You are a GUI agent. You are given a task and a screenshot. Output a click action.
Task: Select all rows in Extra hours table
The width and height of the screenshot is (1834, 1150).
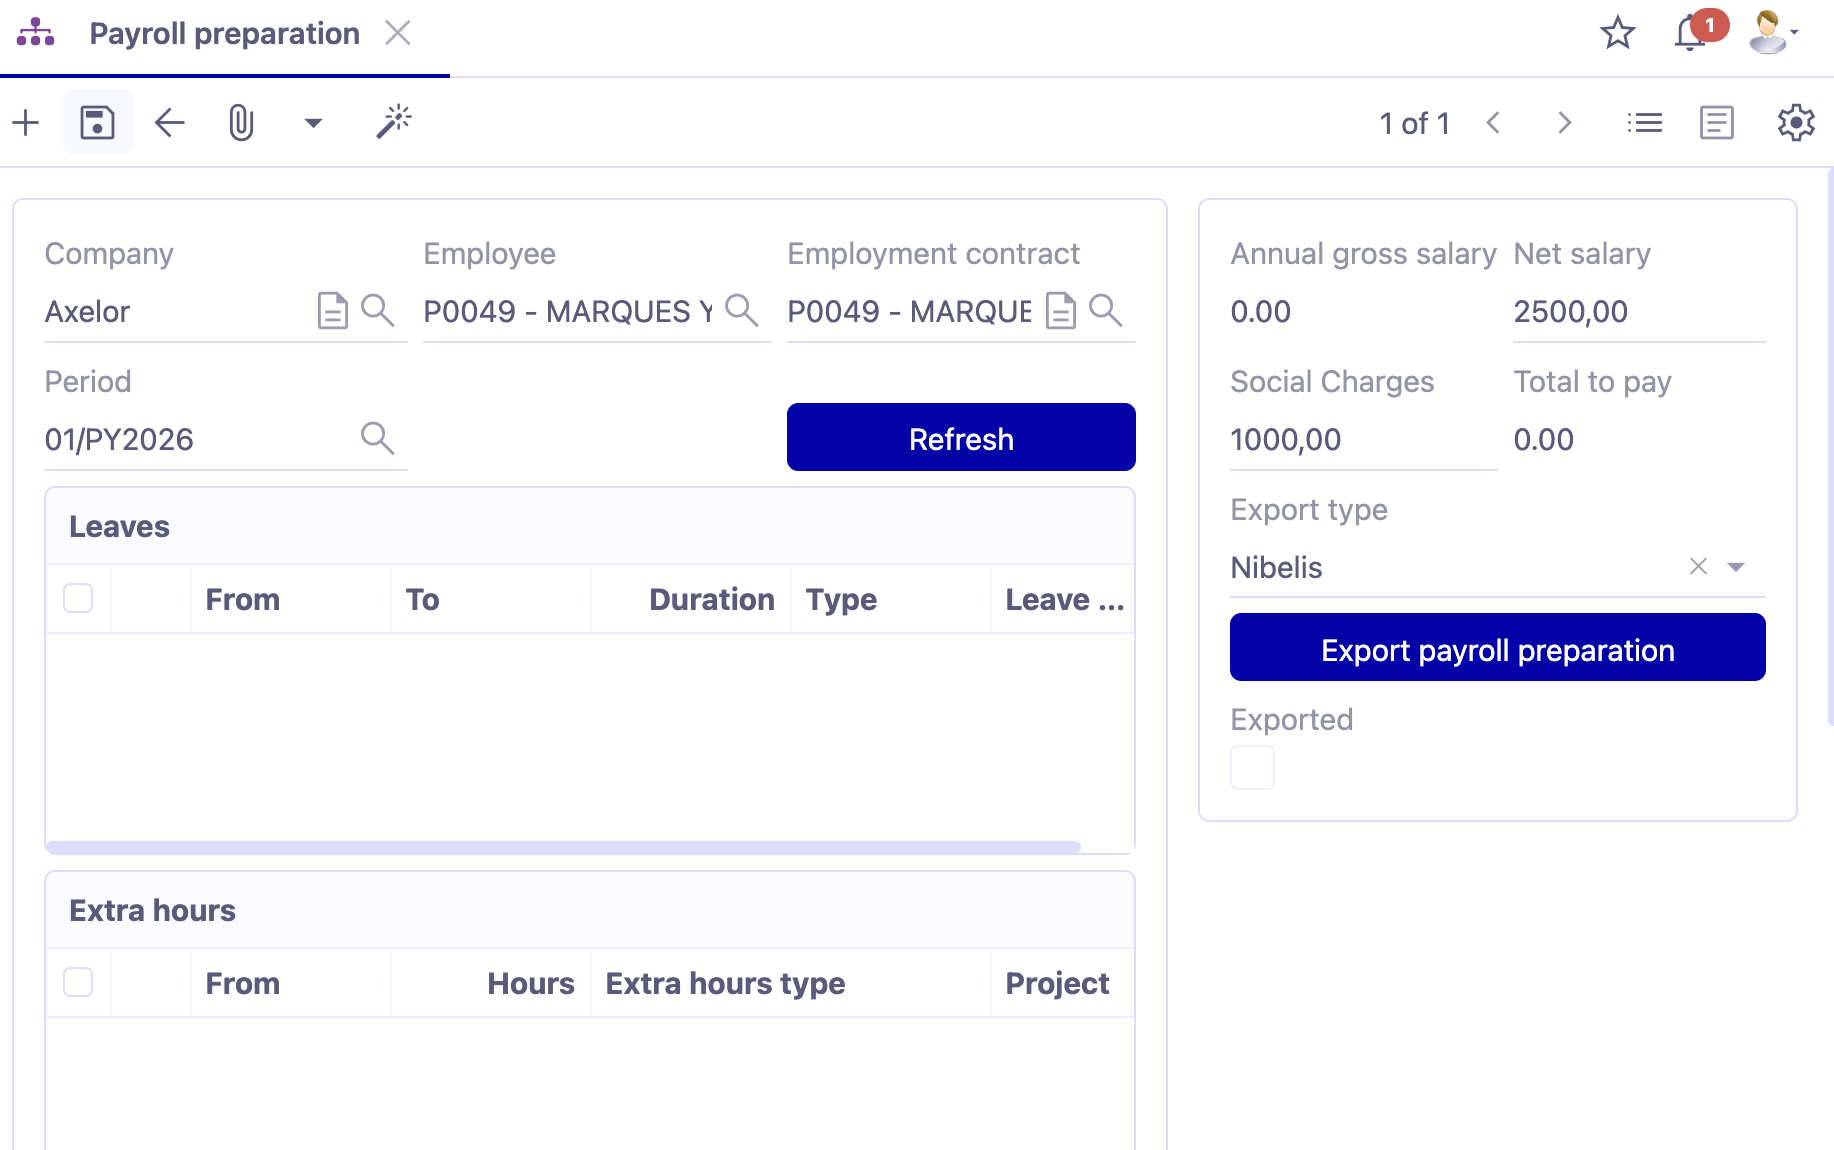click(x=77, y=982)
